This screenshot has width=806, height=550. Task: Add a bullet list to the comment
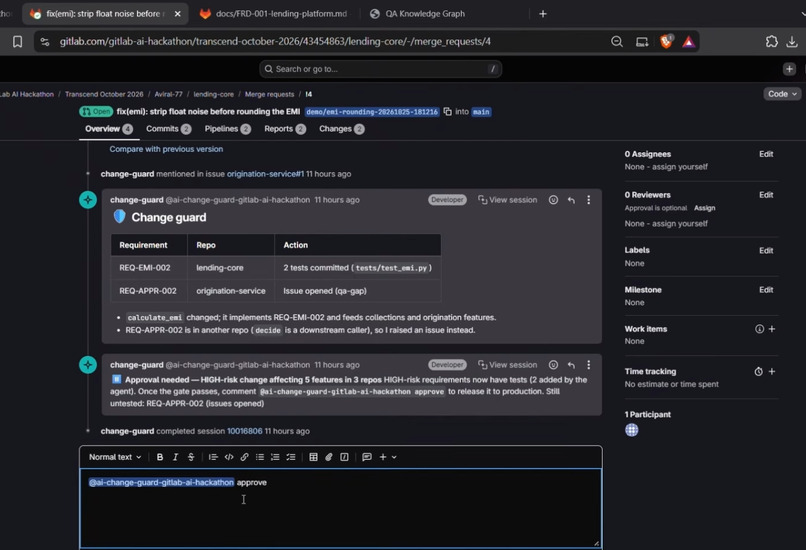(x=260, y=457)
